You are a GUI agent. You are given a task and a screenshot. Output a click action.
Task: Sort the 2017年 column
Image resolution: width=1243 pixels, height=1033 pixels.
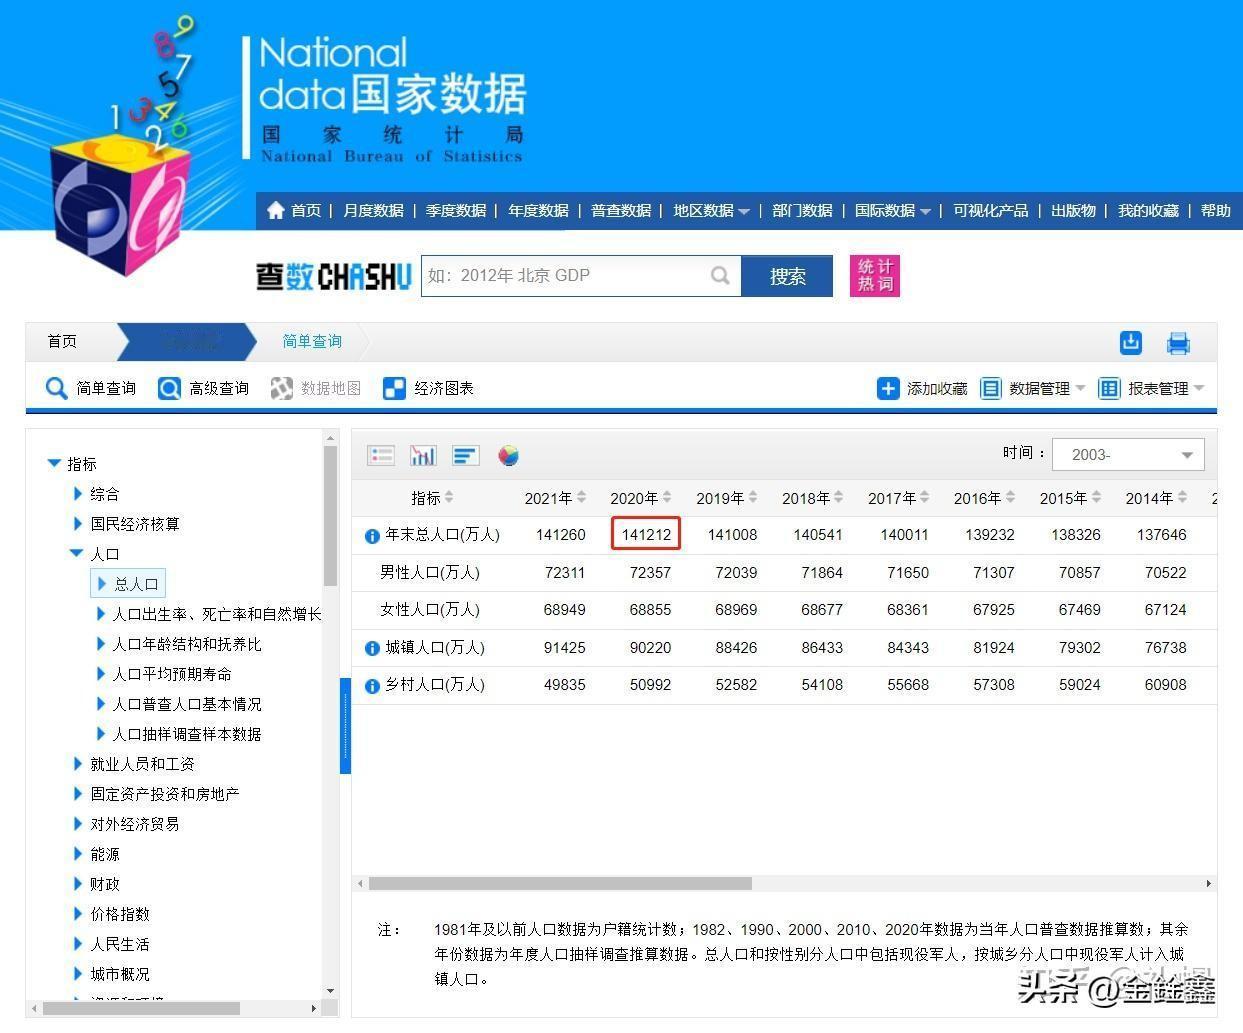coord(925,497)
